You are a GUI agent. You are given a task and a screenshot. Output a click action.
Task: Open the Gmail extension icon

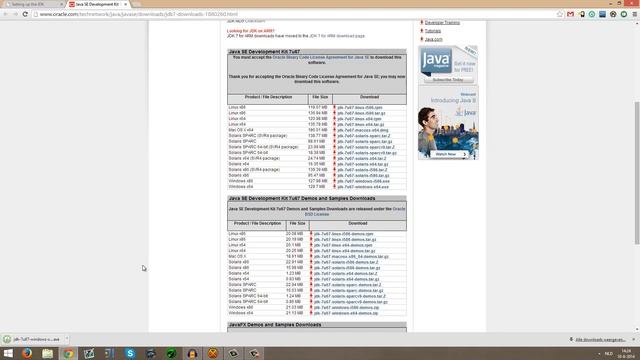point(571,14)
